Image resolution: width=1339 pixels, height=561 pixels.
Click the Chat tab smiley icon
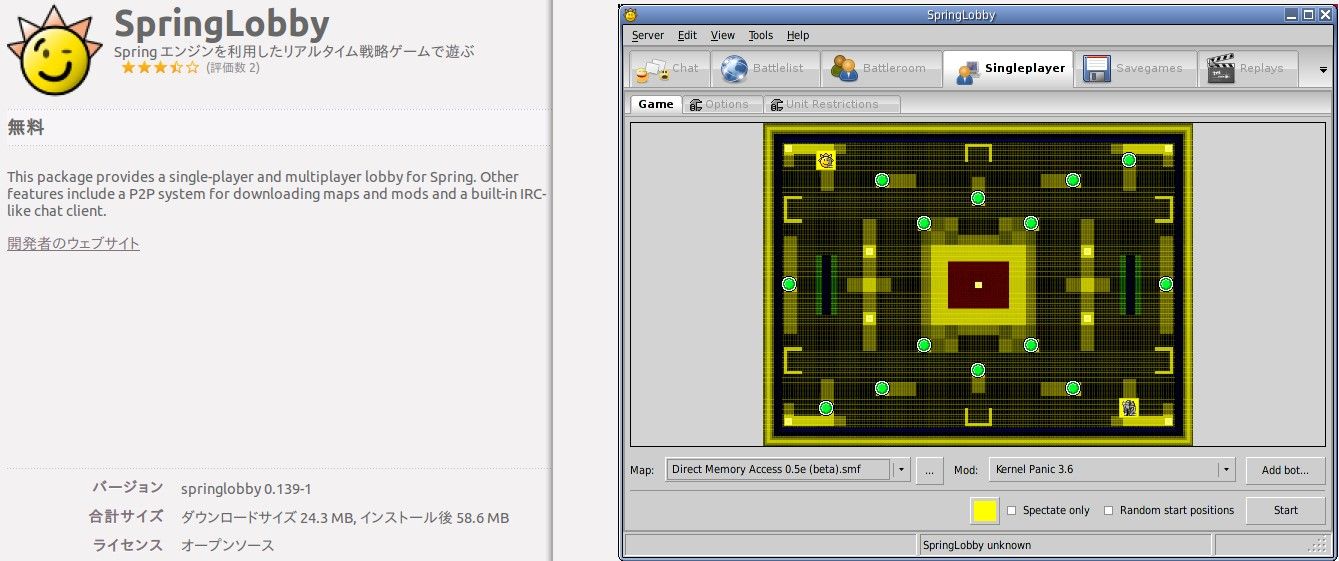click(651, 70)
